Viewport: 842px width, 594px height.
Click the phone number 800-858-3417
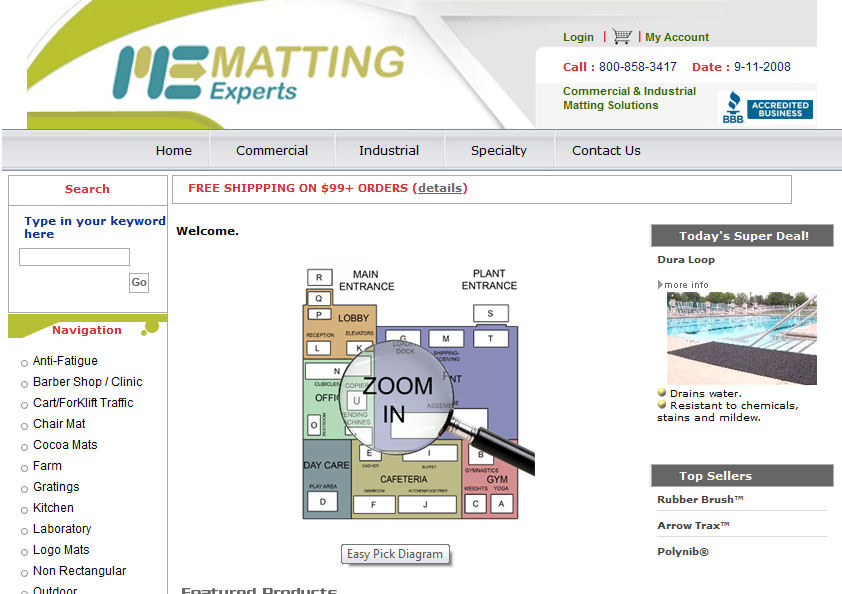[x=637, y=67]
